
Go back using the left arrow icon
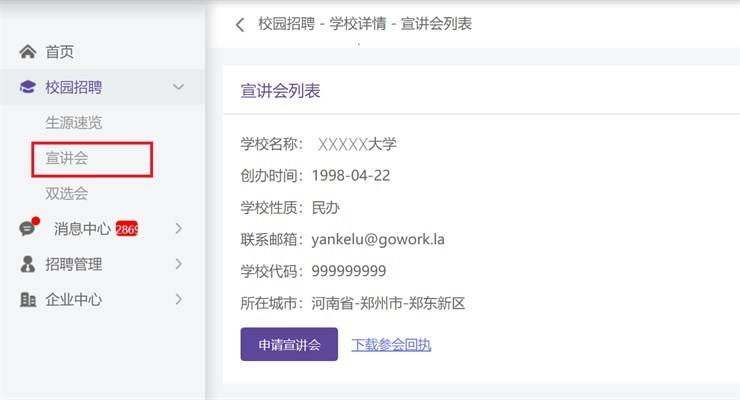click(240, 25)
